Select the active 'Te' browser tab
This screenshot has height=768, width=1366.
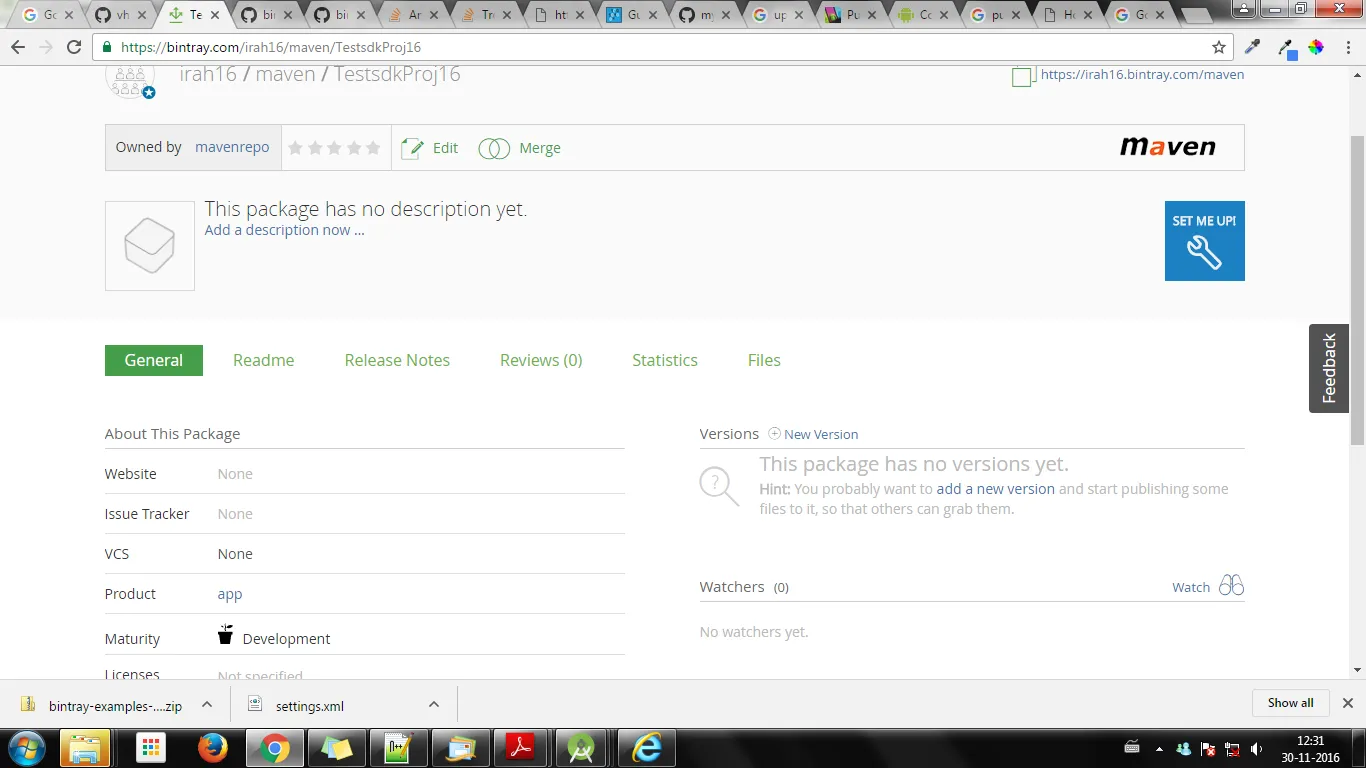point(194,15)
